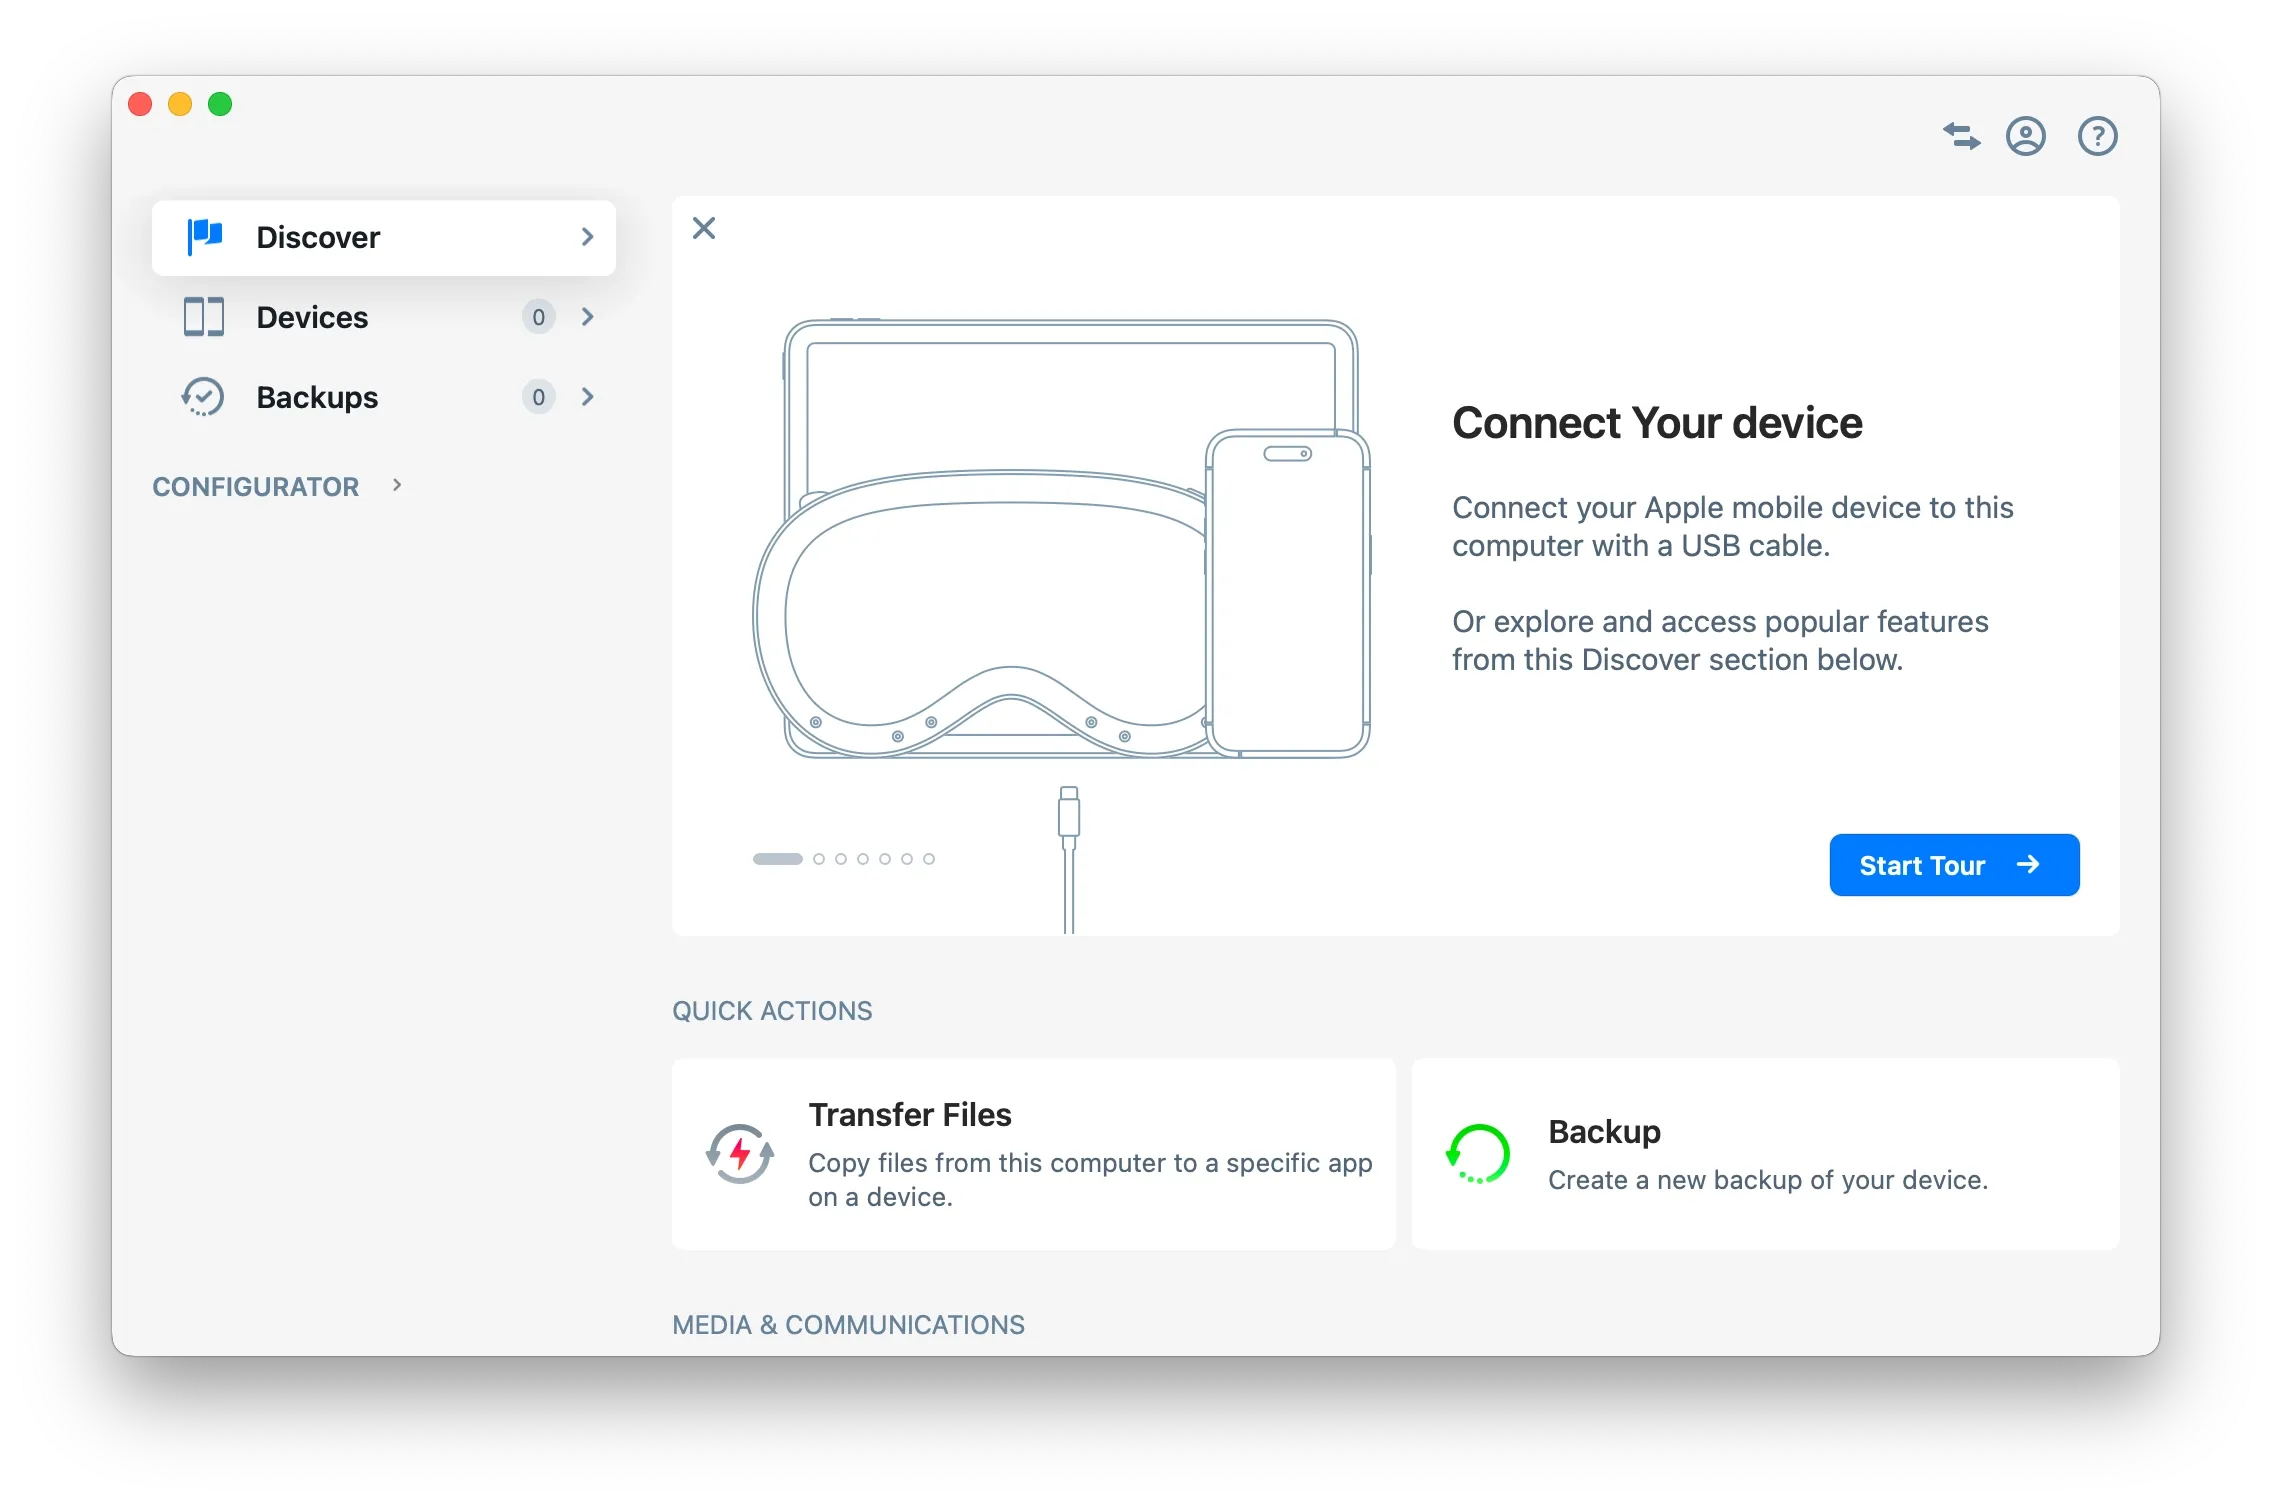
Task: Expand the CONFIGURATOR section
Action: point(397,485)
